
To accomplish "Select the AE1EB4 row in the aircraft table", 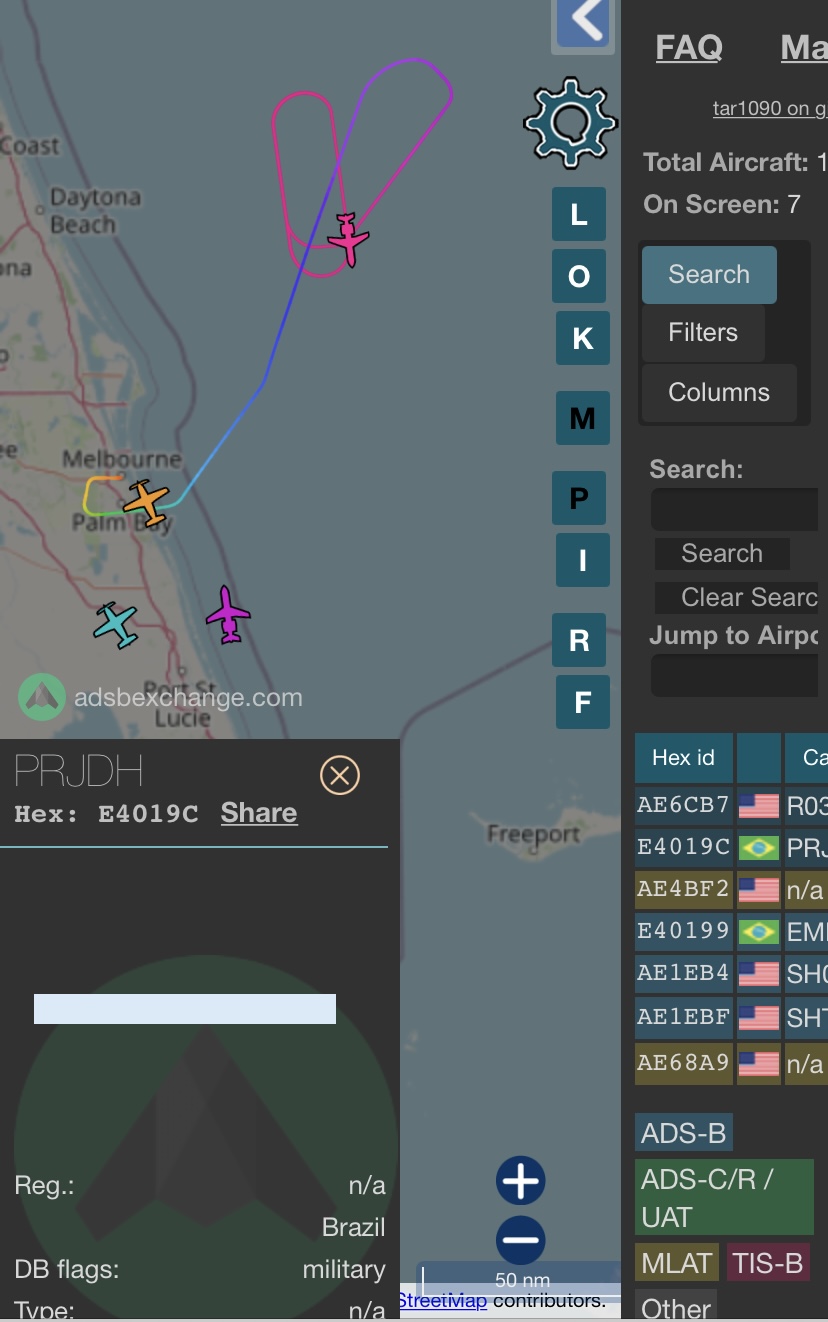I will (731, 974).
